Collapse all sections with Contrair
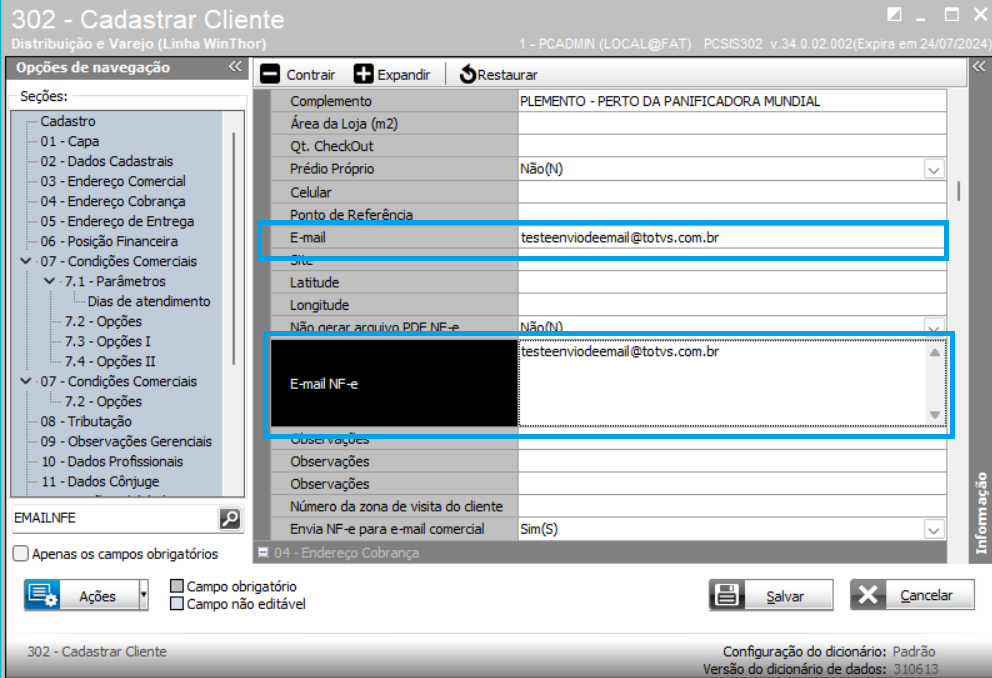The image size is (992, 678). (297, 75)
